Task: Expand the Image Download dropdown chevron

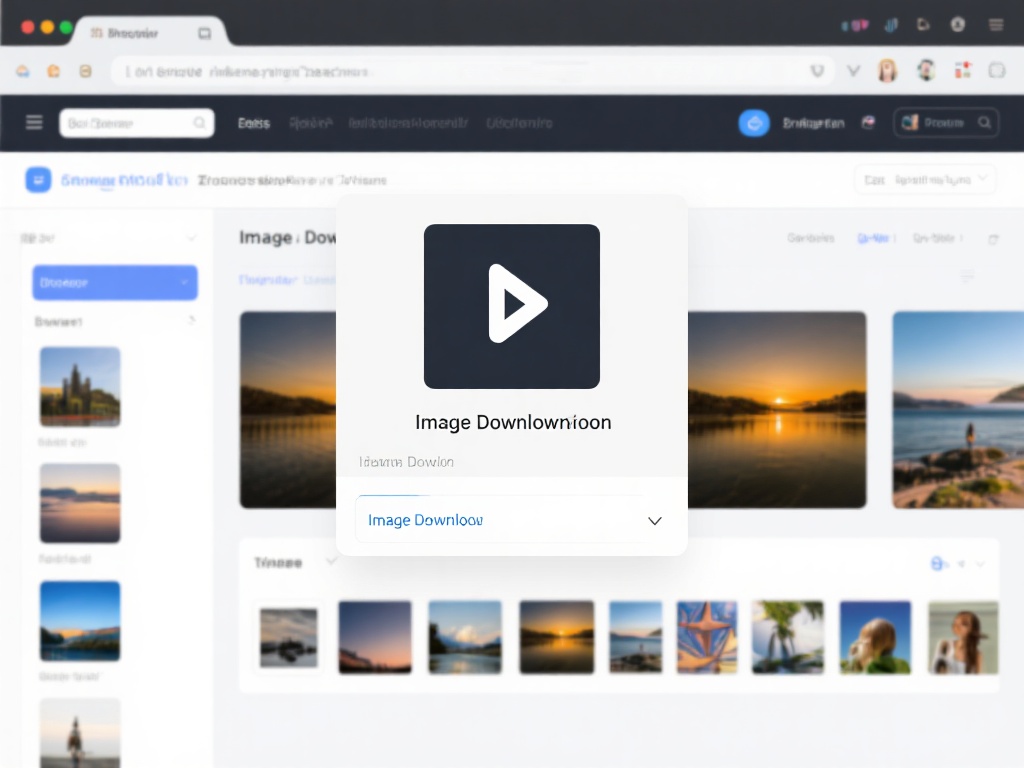Action: [x=655, y=521]
